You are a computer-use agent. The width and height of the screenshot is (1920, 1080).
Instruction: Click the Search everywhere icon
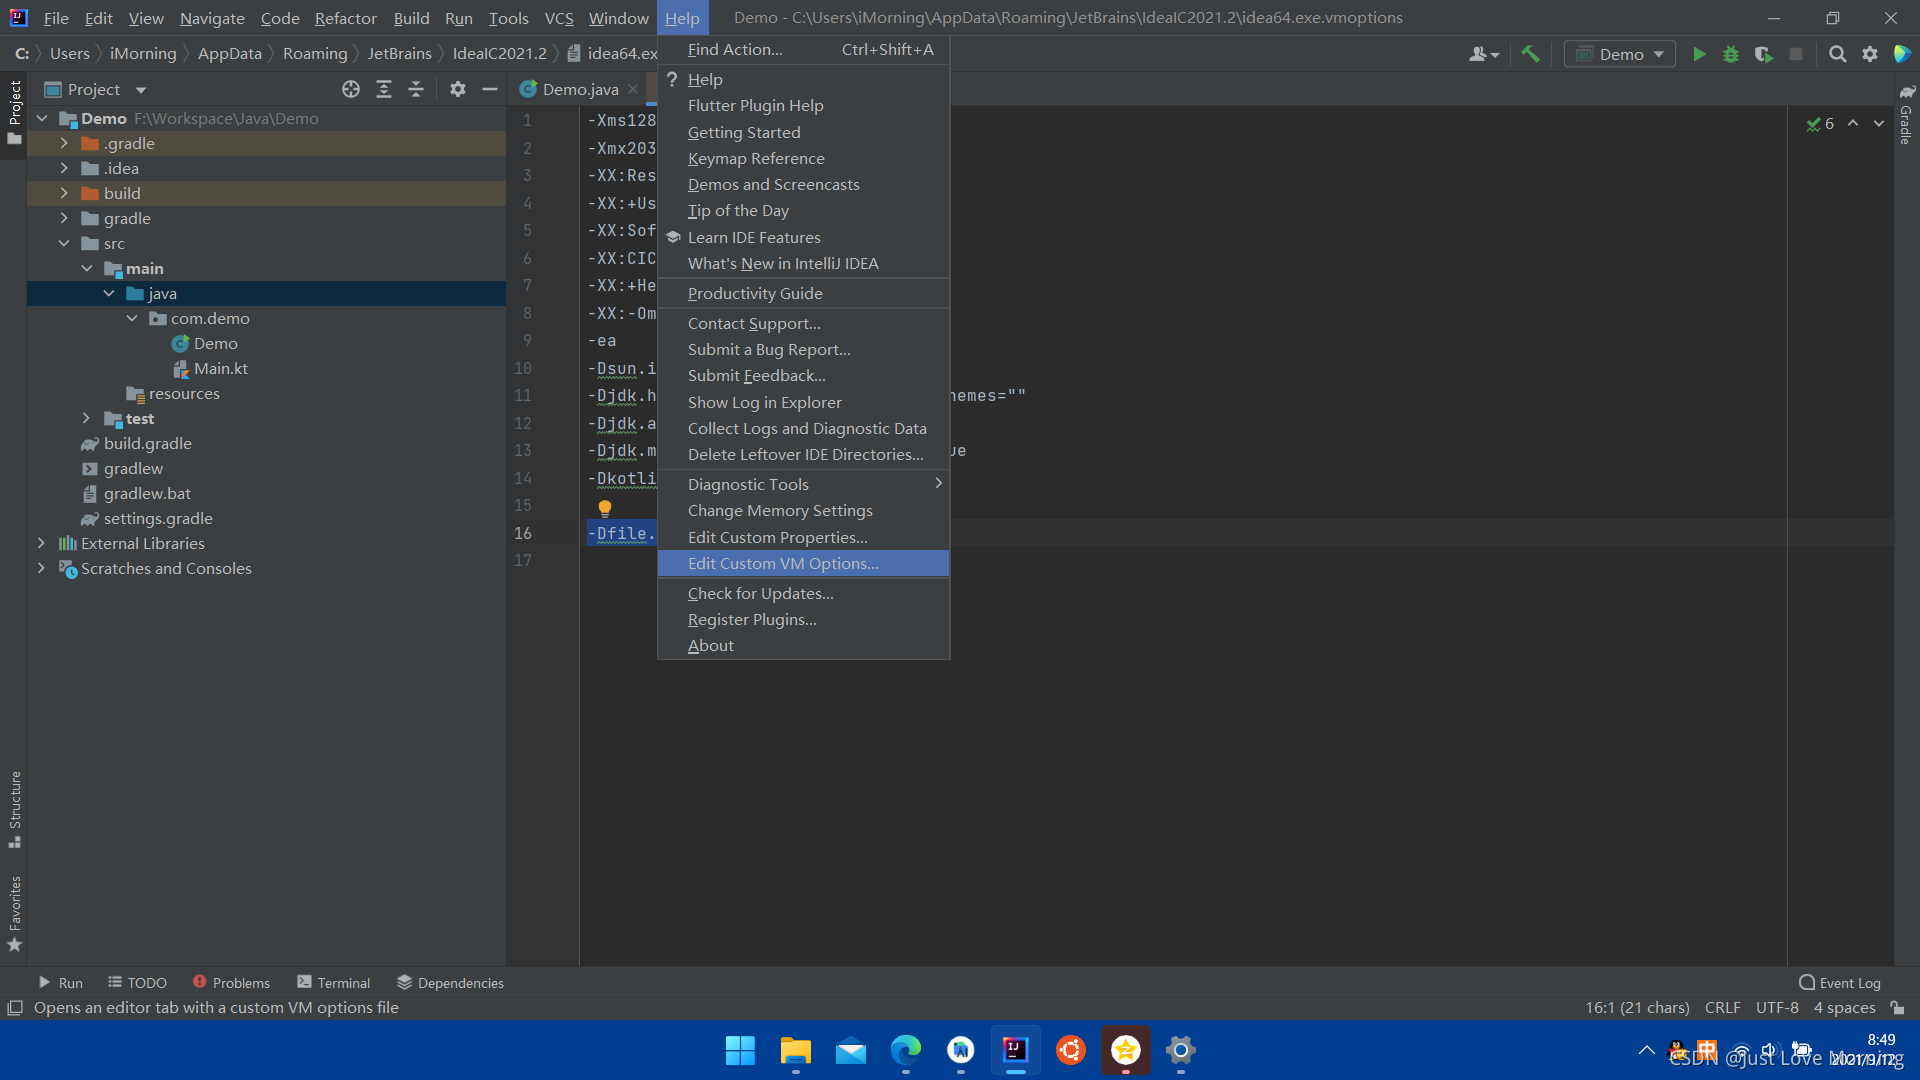(x=1836, y=54)
